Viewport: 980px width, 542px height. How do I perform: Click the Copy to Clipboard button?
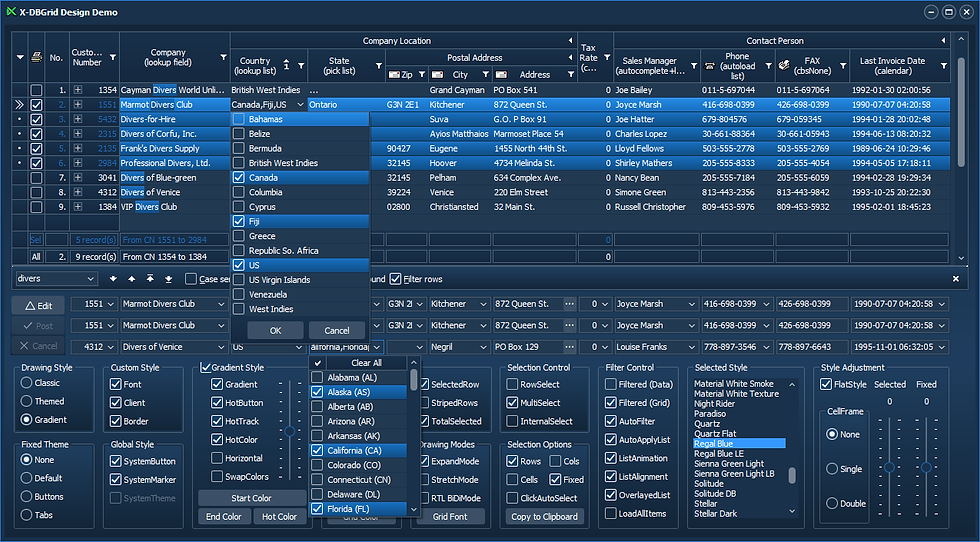[544, 517]
